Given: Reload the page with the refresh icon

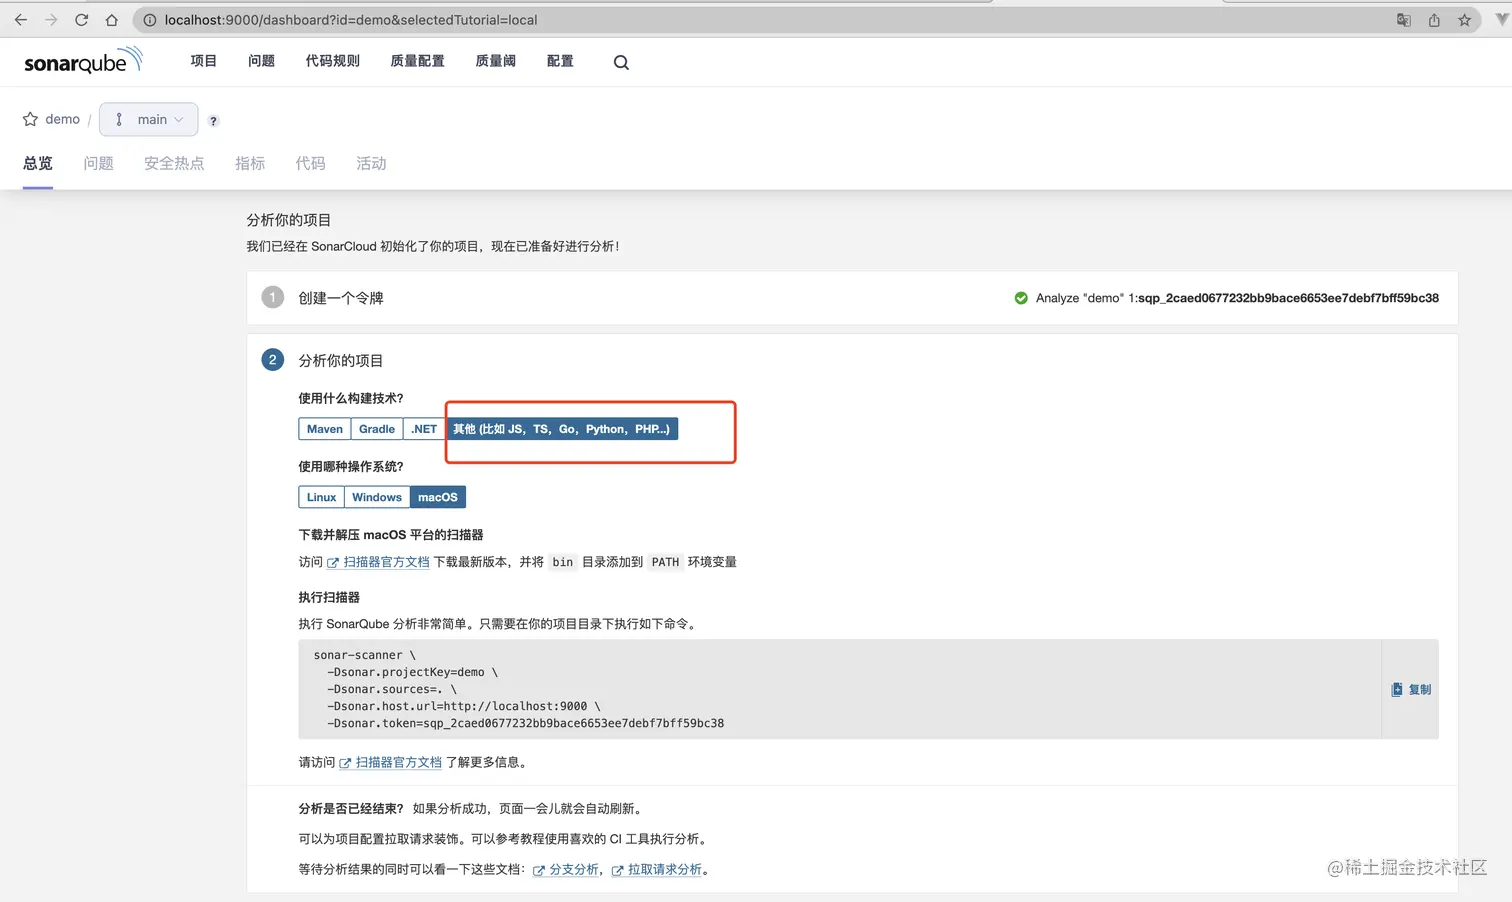Looking at the screenshot, I should click(82, 20).
